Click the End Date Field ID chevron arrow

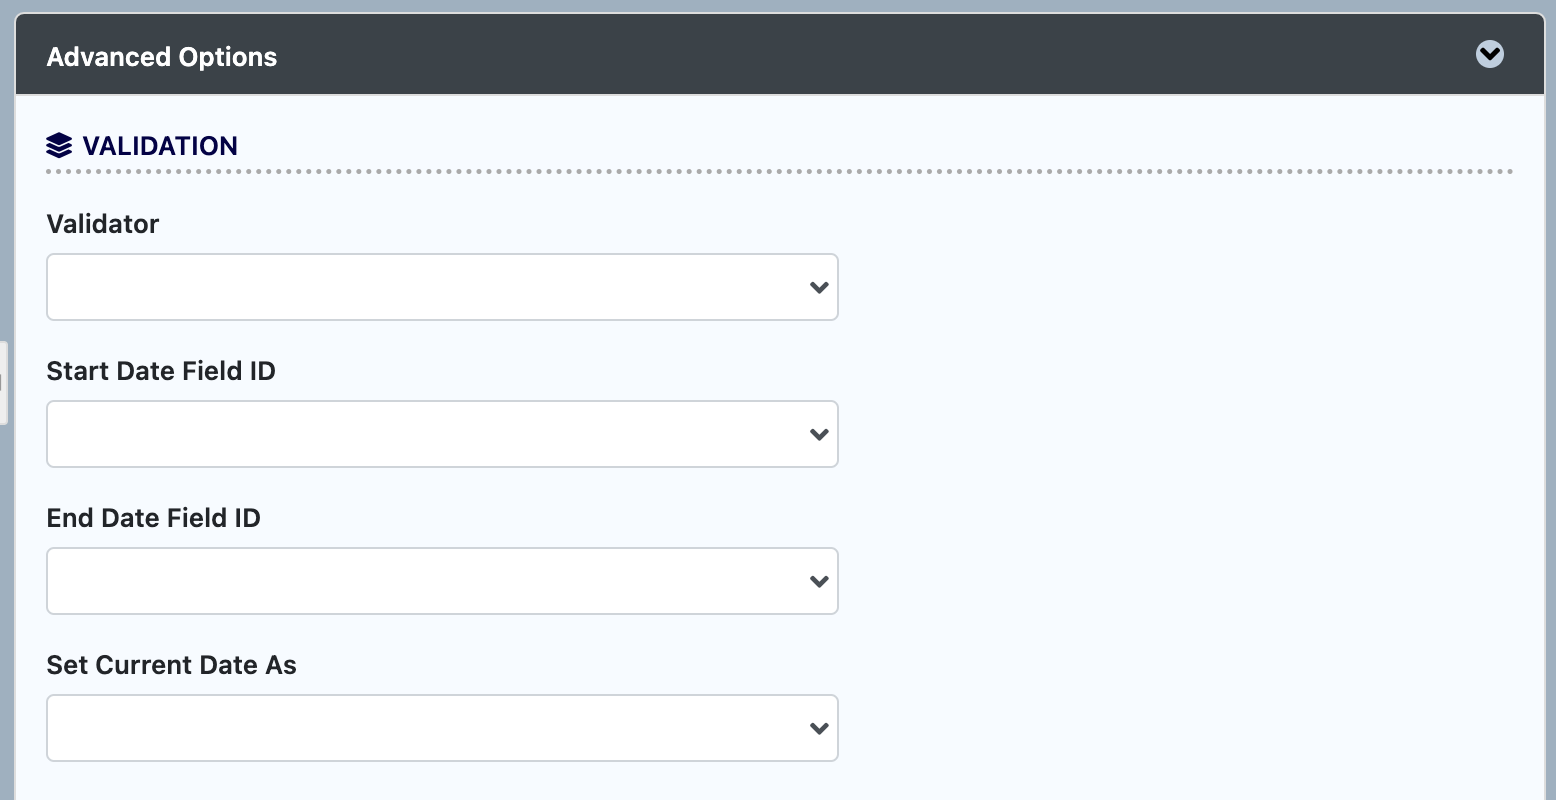tap(819, 582)
